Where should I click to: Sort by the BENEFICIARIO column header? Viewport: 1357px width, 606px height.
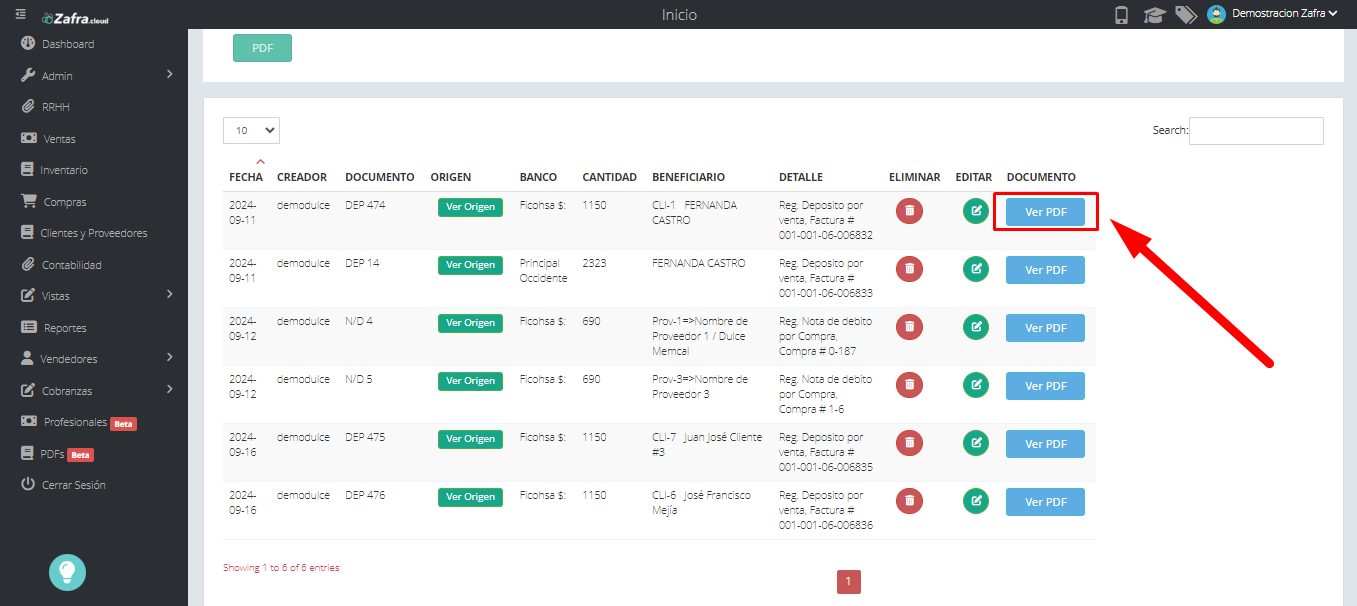pos(688,177)
